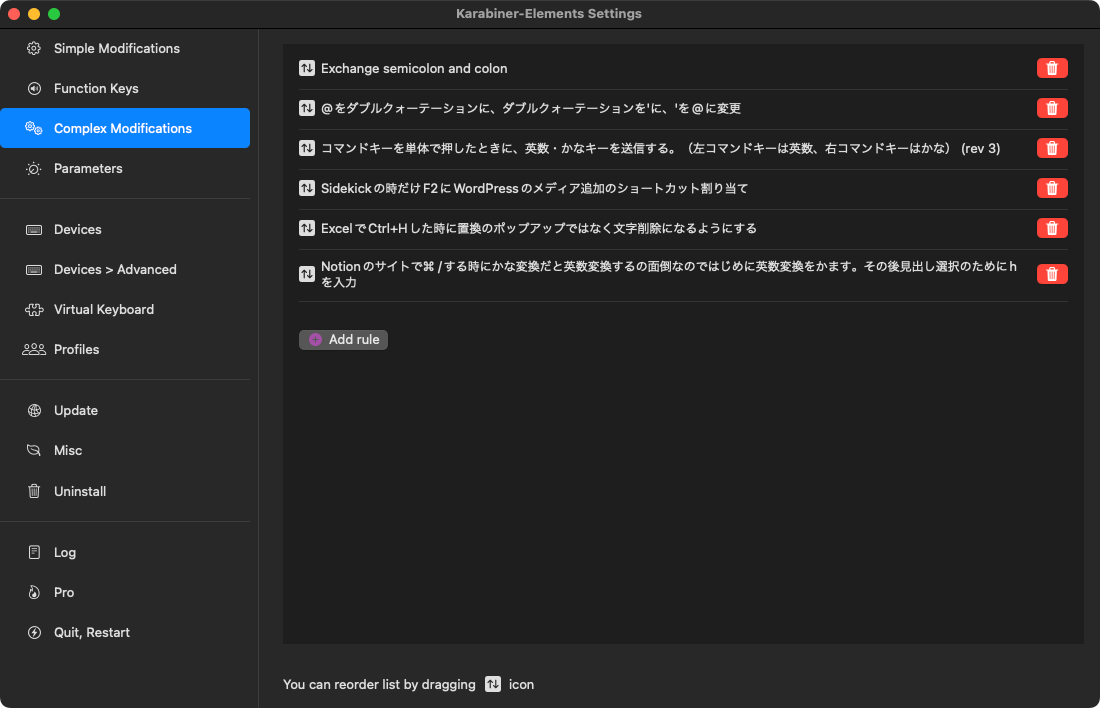Open Misc label in sidebar

68,450
